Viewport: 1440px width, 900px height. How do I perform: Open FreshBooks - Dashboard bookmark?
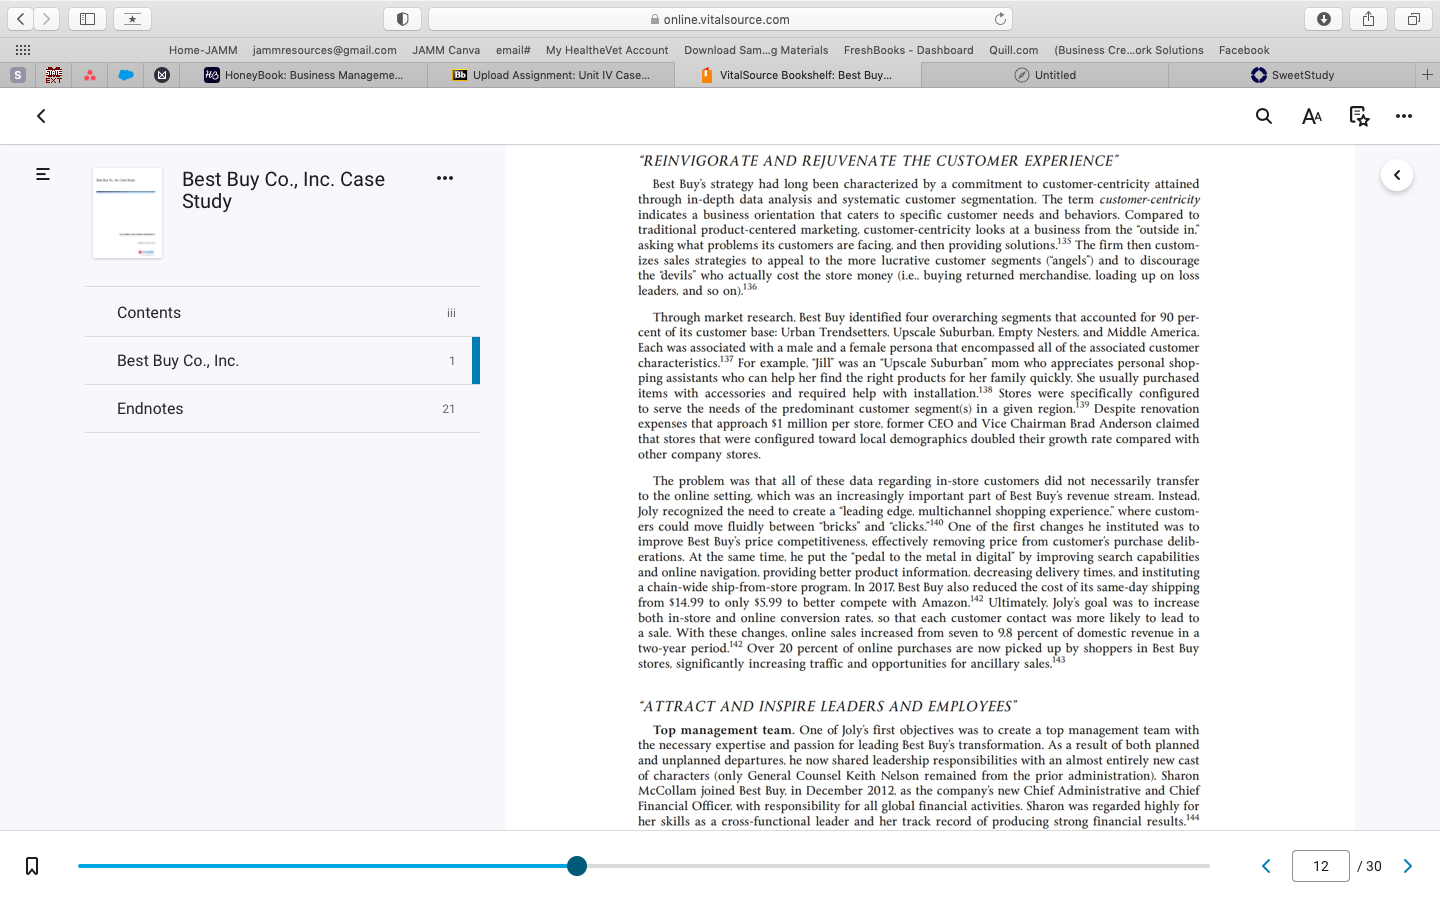click(908, 50)
